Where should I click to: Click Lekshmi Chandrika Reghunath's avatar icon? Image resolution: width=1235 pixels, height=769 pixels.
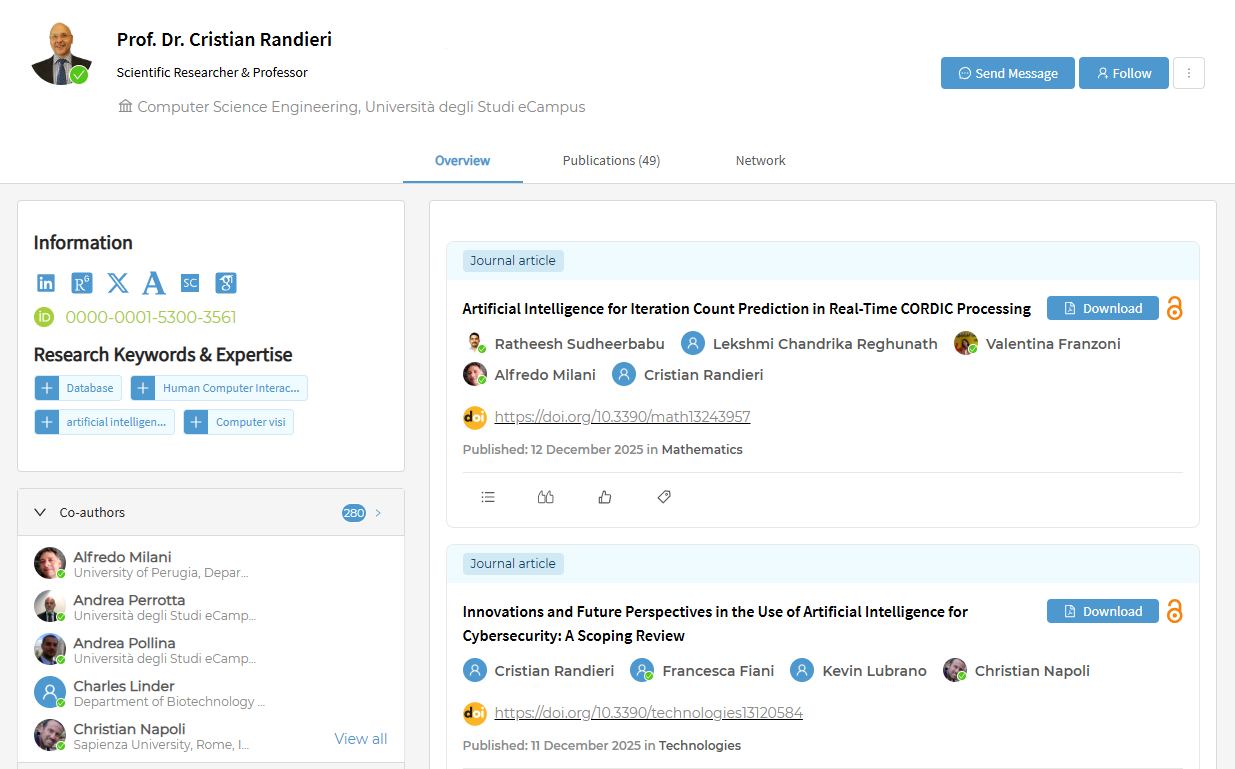point(693,343)
